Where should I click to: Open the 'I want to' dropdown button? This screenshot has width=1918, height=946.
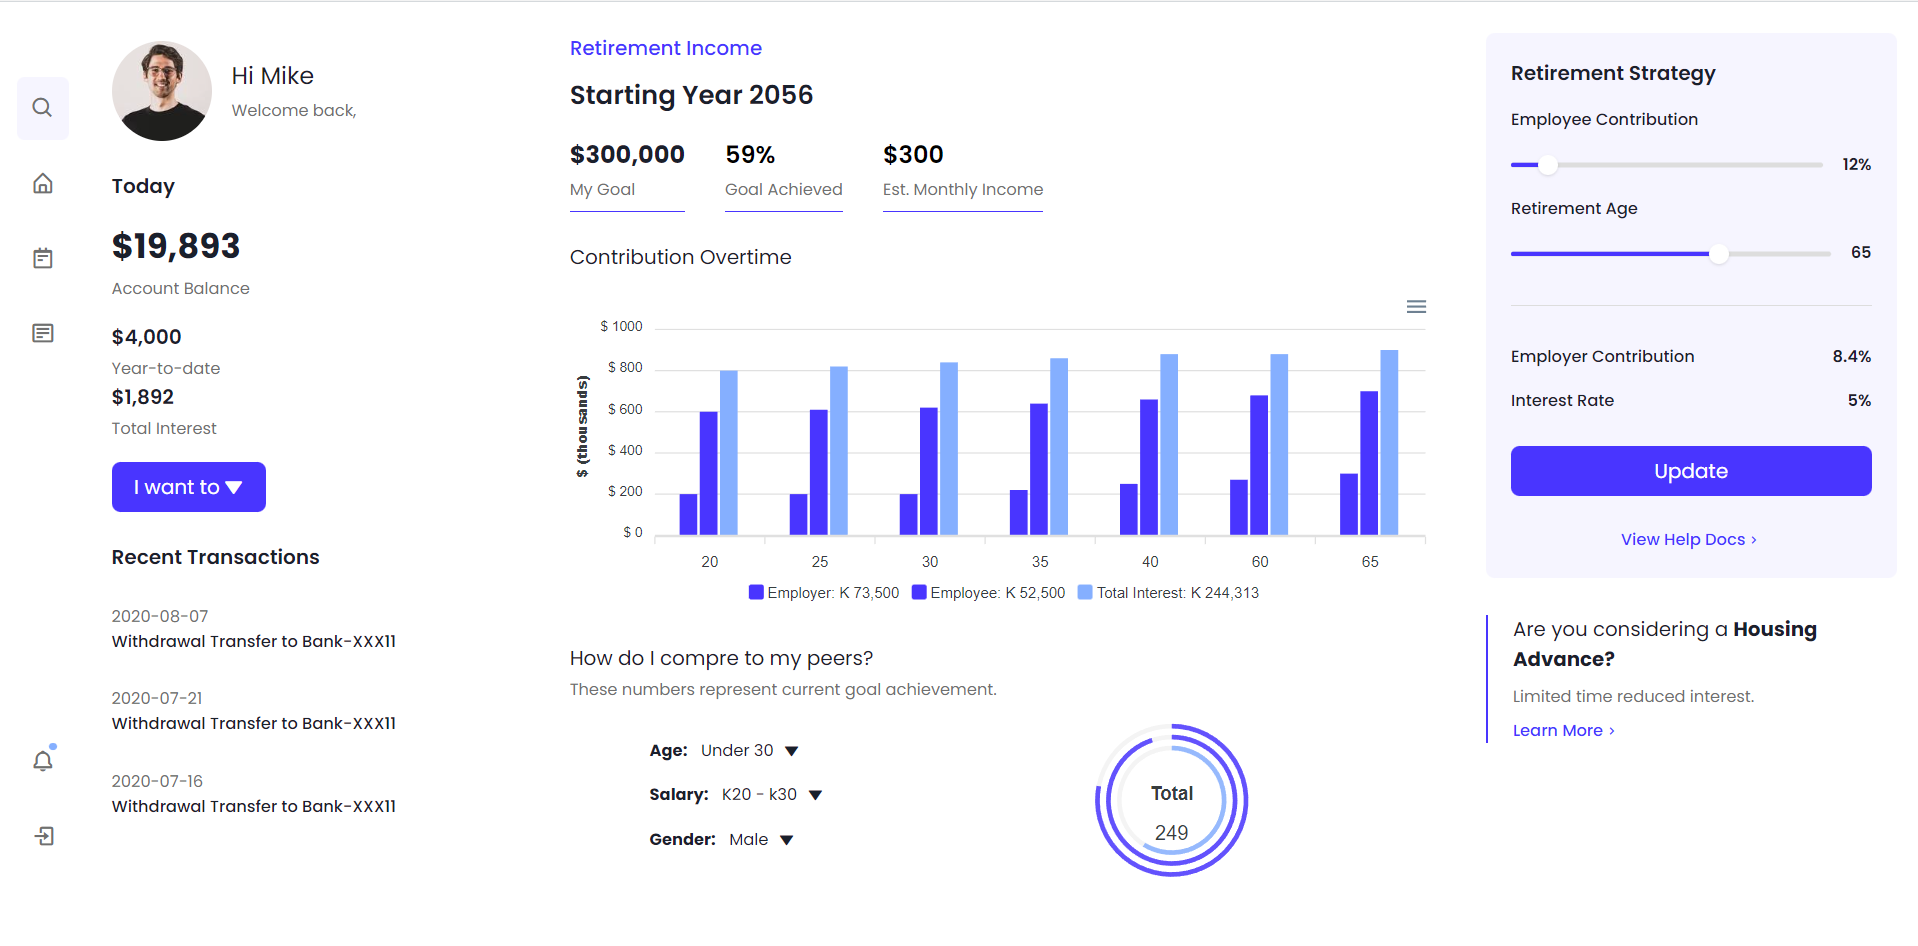(188, 487)
